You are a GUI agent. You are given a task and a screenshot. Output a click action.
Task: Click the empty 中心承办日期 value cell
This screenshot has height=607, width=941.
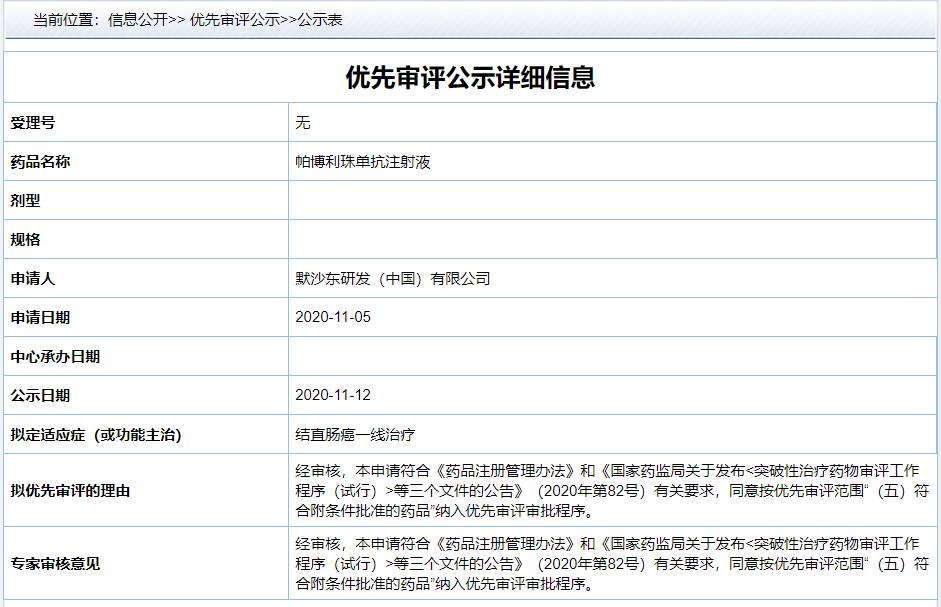pos(612,357)
